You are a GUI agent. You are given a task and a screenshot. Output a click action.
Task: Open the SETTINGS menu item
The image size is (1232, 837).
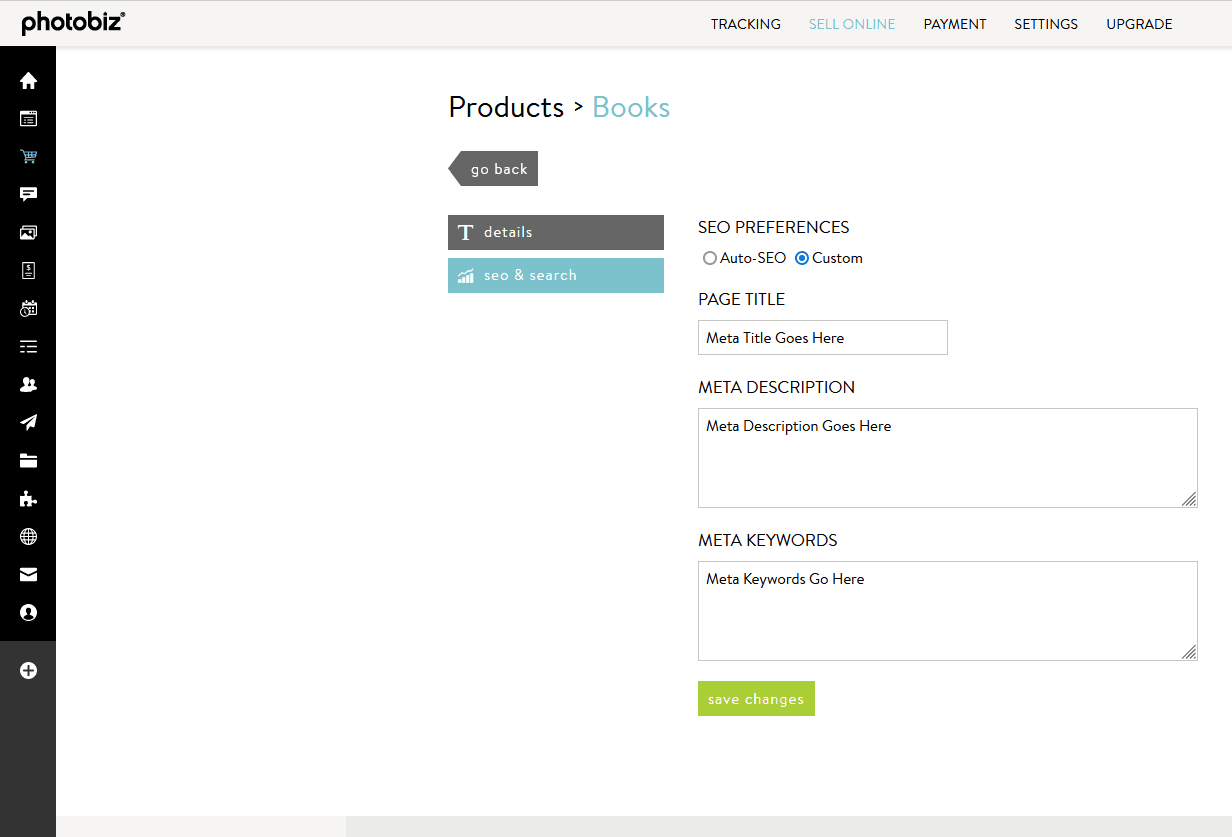[x=1046, y=24]
